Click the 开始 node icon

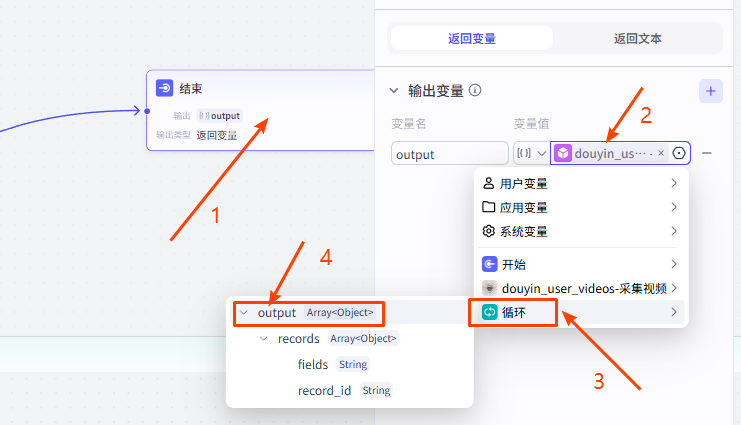coord(490,264)
